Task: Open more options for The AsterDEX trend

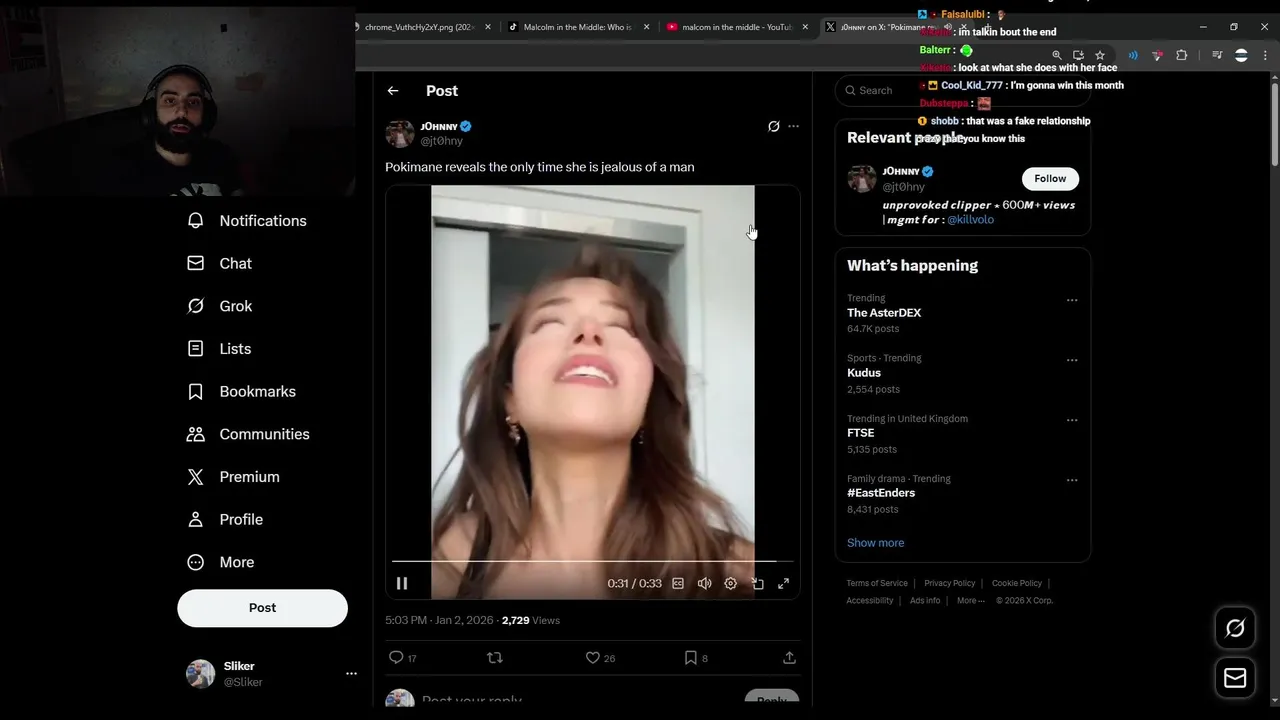Action: (x=1072, y=300)
